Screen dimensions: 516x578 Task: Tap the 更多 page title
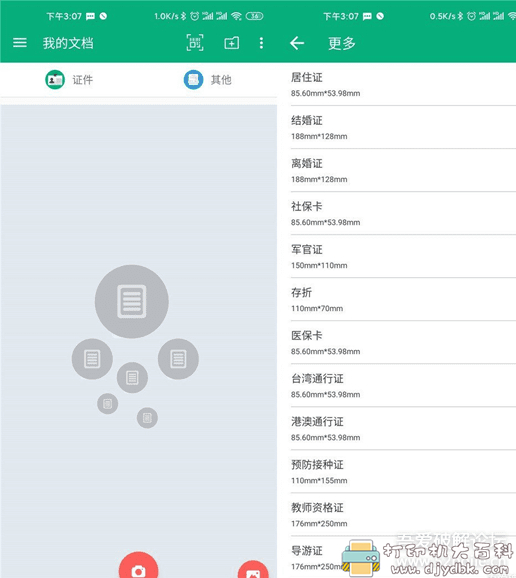[342, 43]
